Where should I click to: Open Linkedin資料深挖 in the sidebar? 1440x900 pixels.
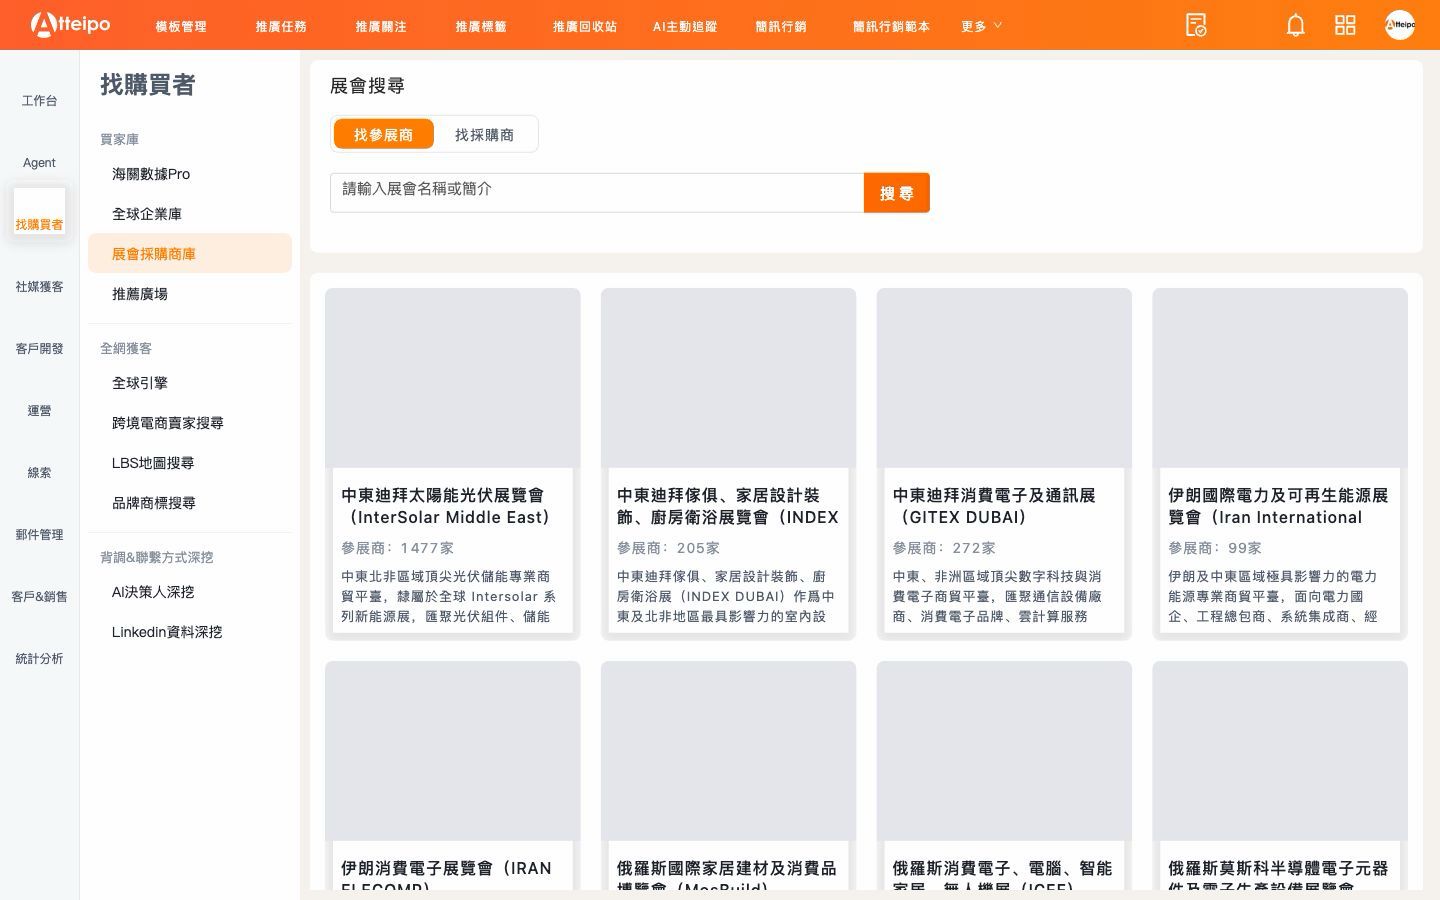tap(190, 632)
